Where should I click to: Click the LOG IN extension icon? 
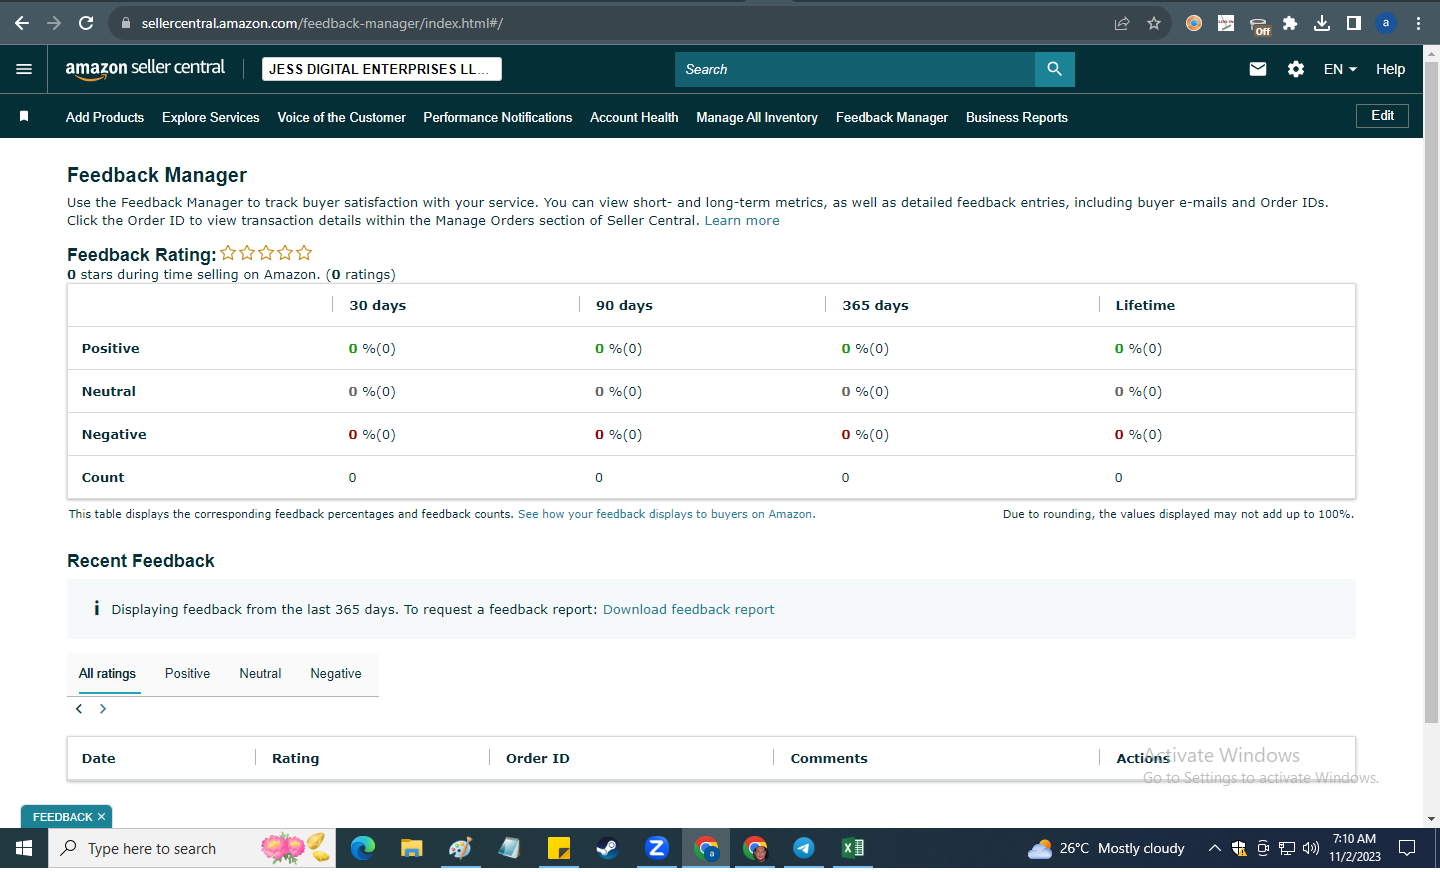pyautogui.click(x=1226, y=23)
